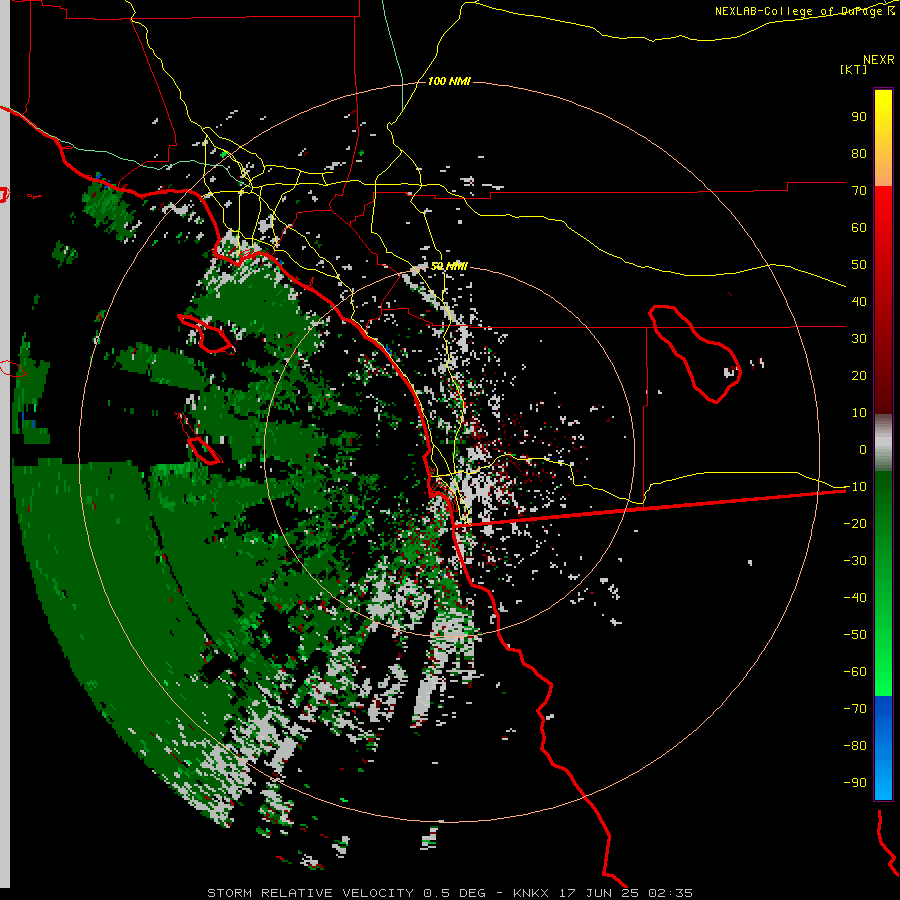Click the NEXLAB-College of DuPage credit text
Image resolution: width=900 pixels, height=900 pixels.
point(804,11)
